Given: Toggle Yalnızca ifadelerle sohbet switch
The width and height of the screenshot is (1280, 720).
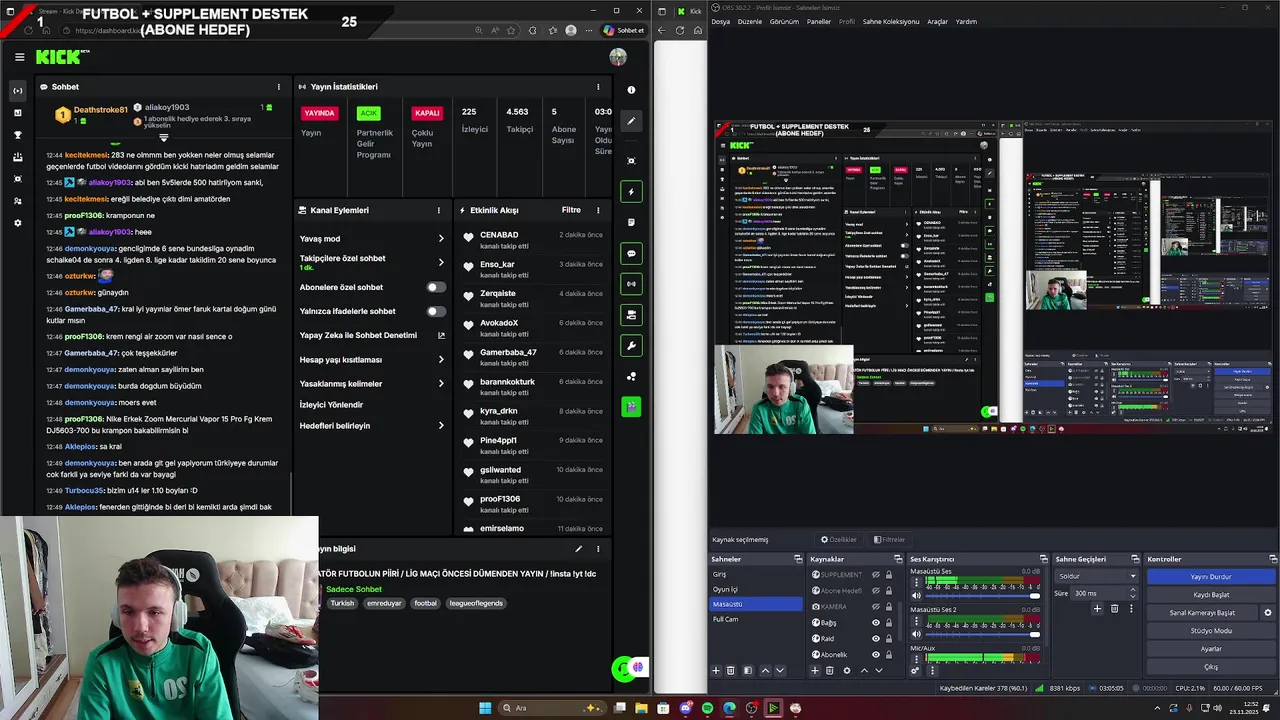Looking at the screenshot, I should tap(436, 311).
